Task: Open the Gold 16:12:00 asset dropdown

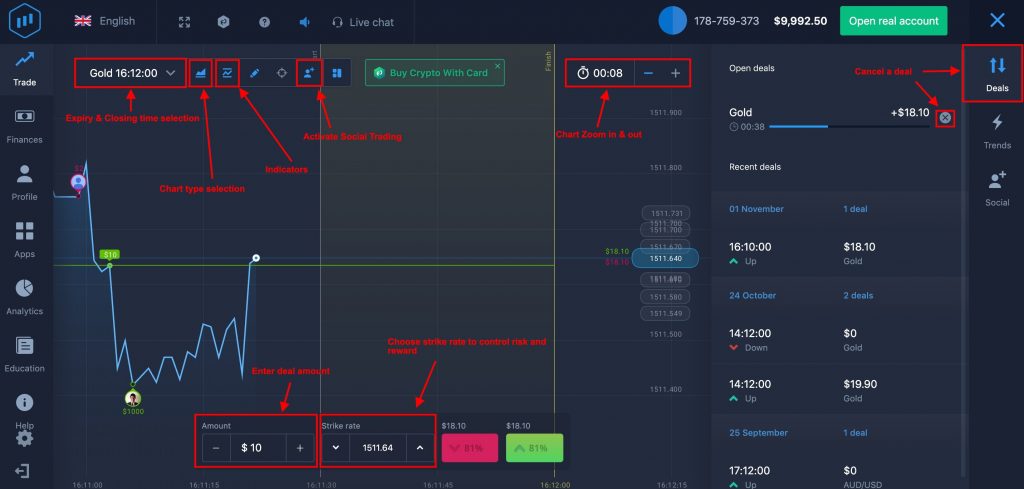Action: [132, 73]
